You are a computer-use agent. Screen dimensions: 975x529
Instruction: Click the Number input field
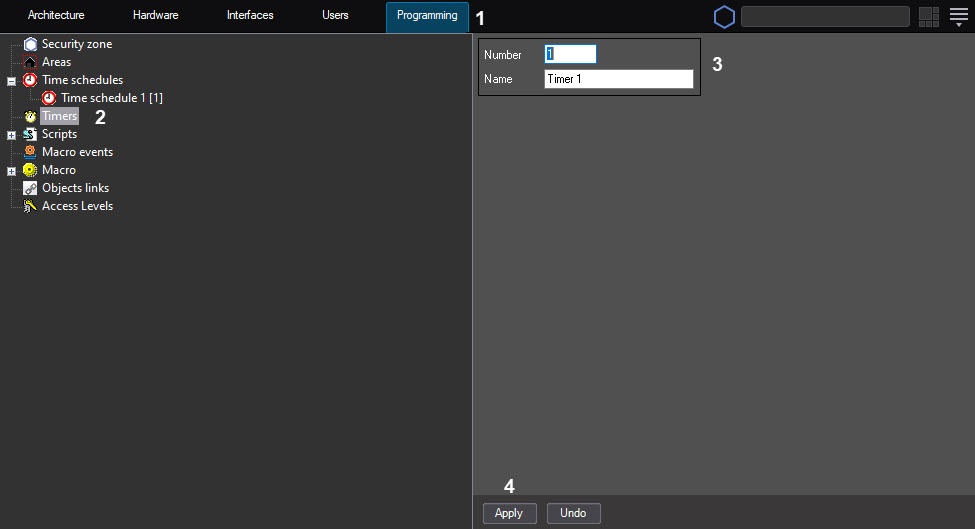click(x=570, y=54)
